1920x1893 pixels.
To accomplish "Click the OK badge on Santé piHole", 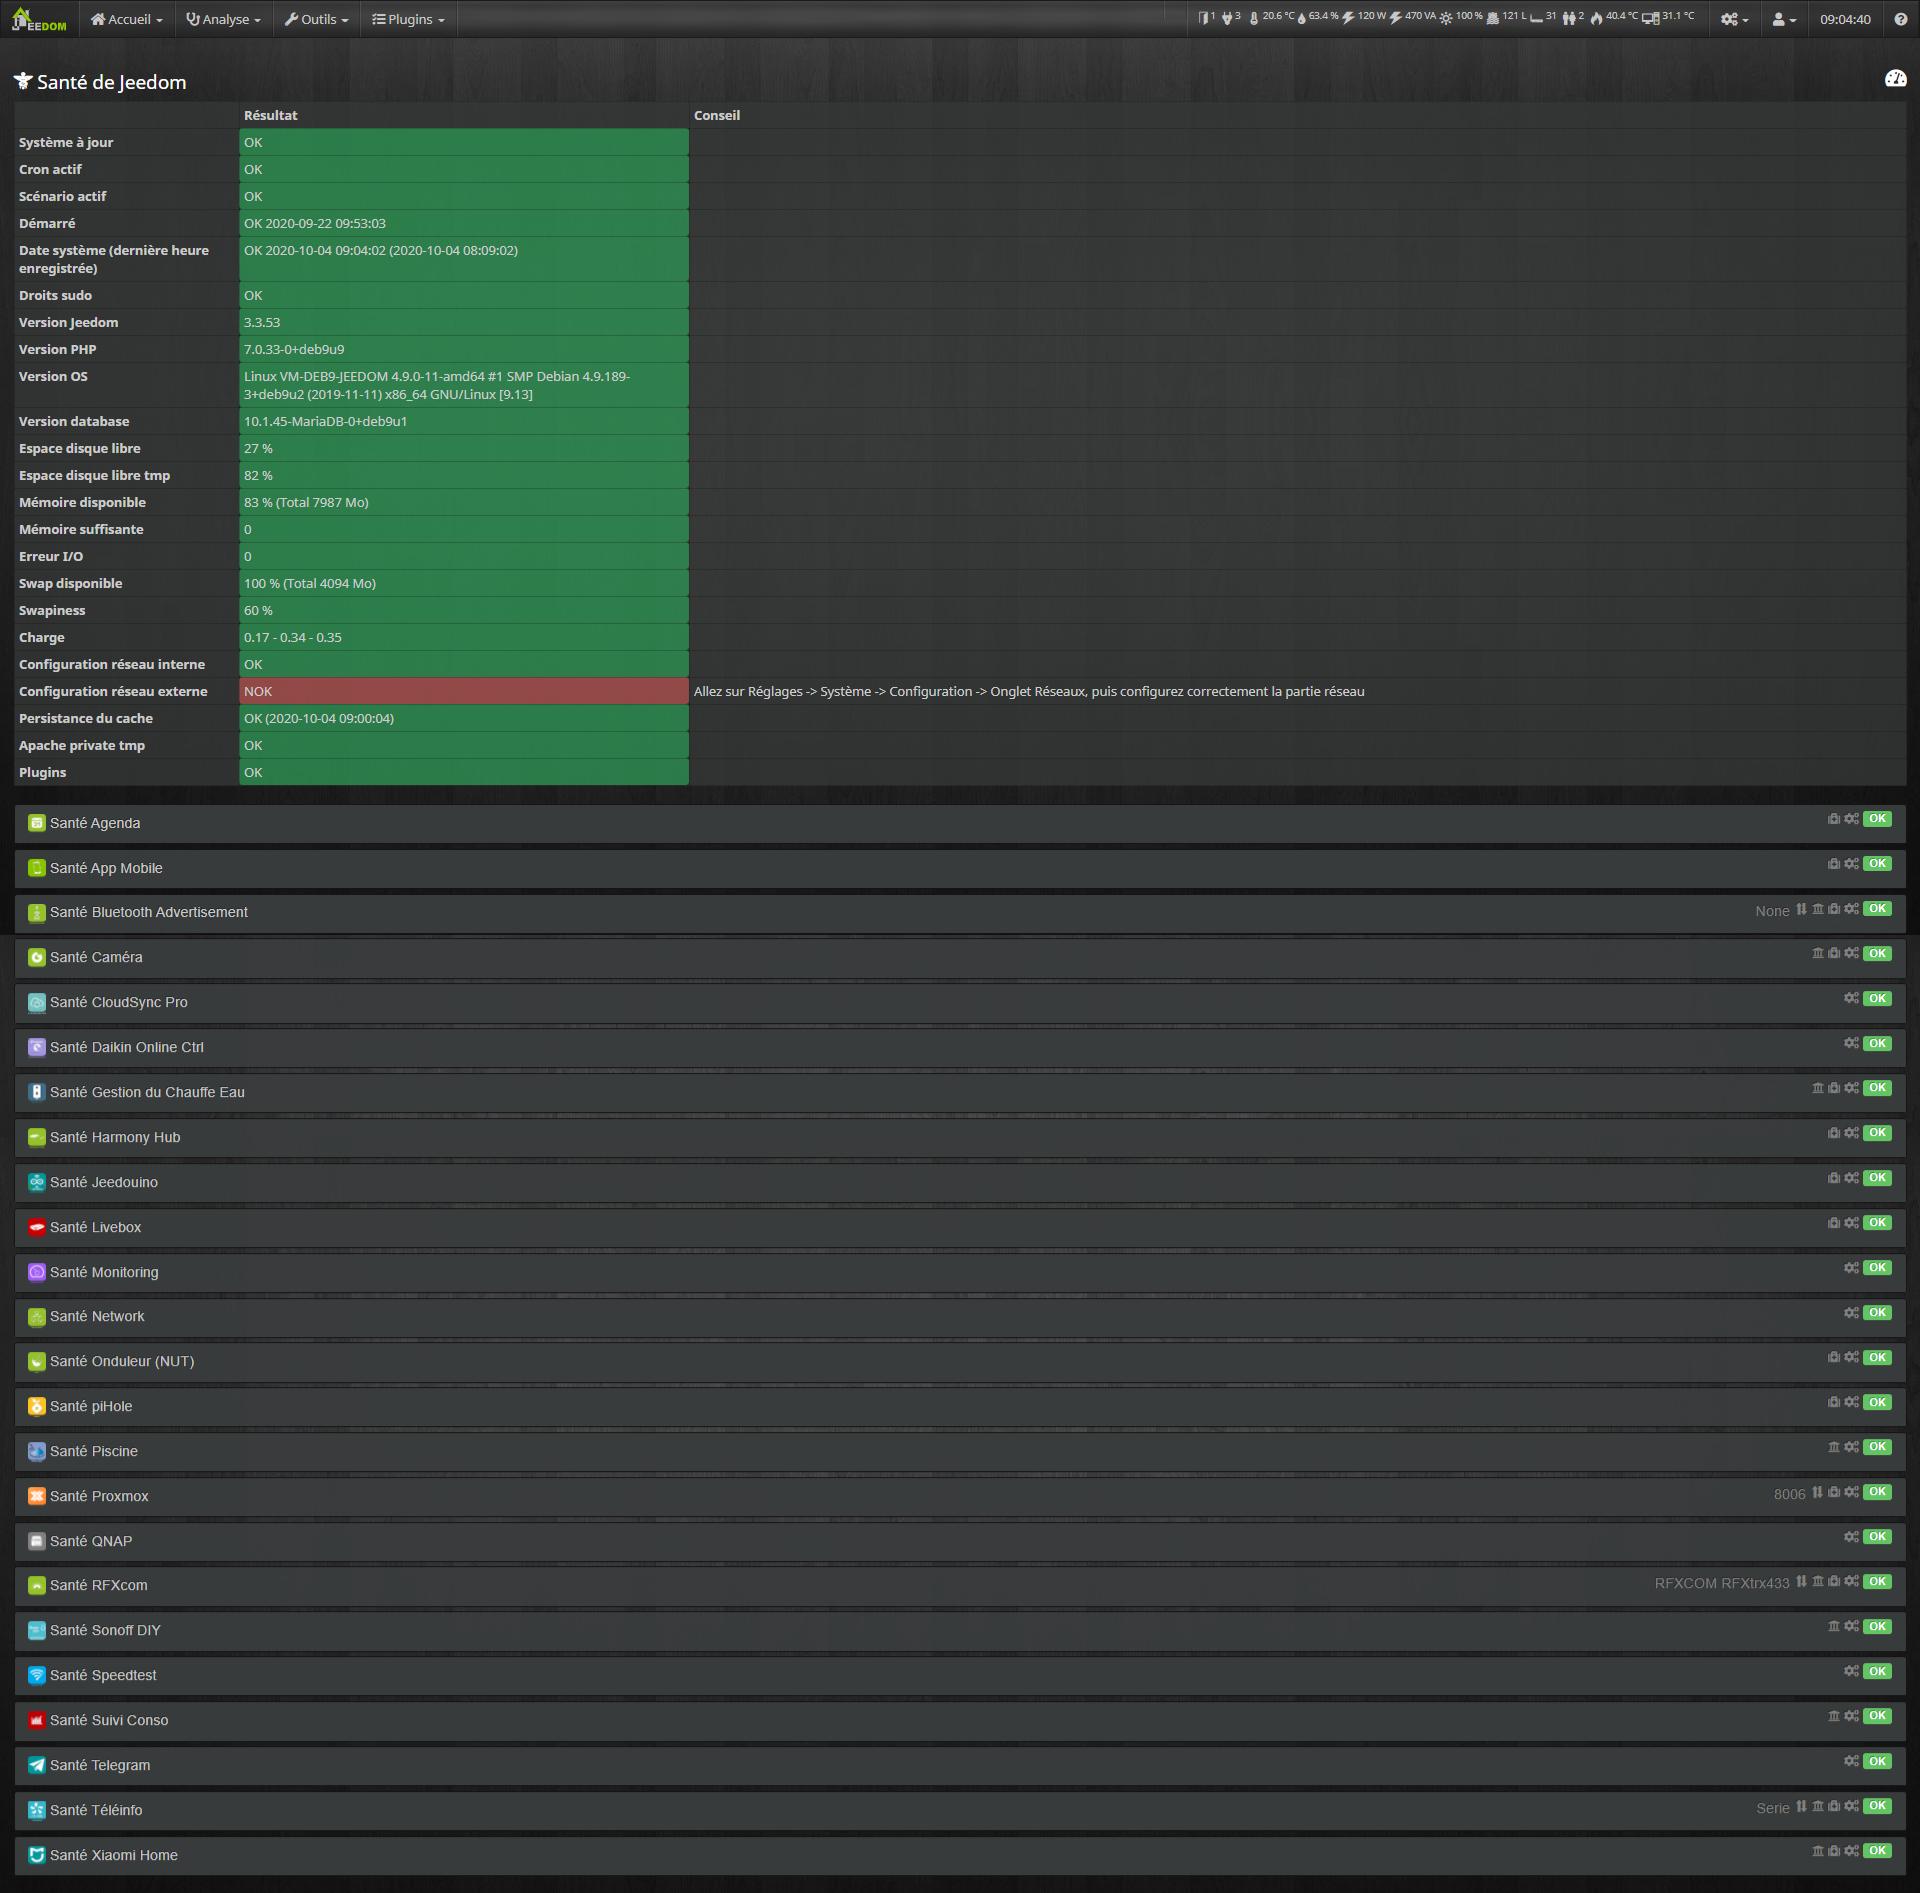I will [1877, 1402].
